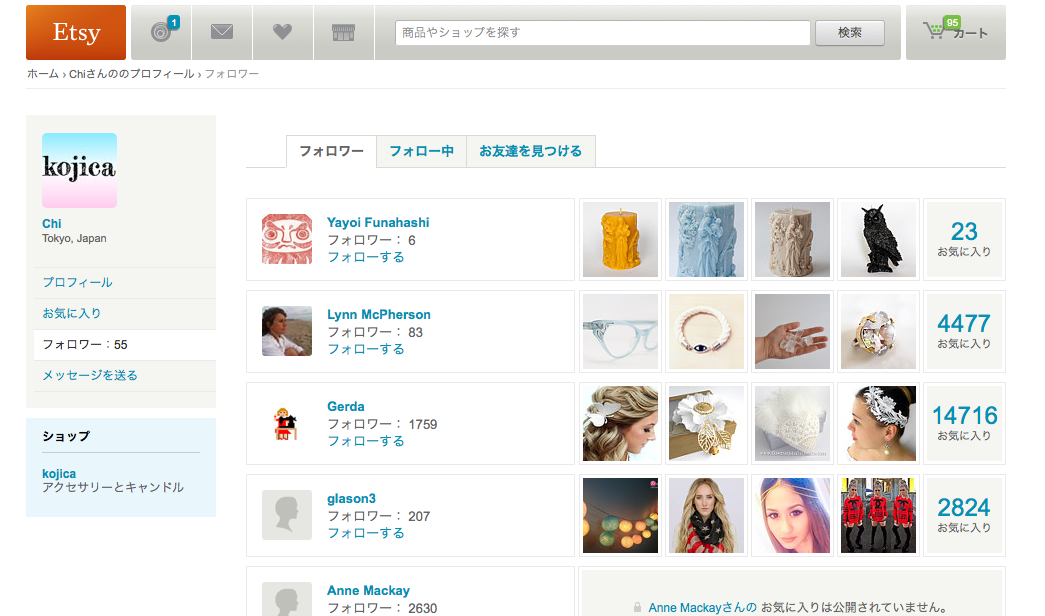Open the Chi profile name link
The image size is (1045, 616).
51,224
